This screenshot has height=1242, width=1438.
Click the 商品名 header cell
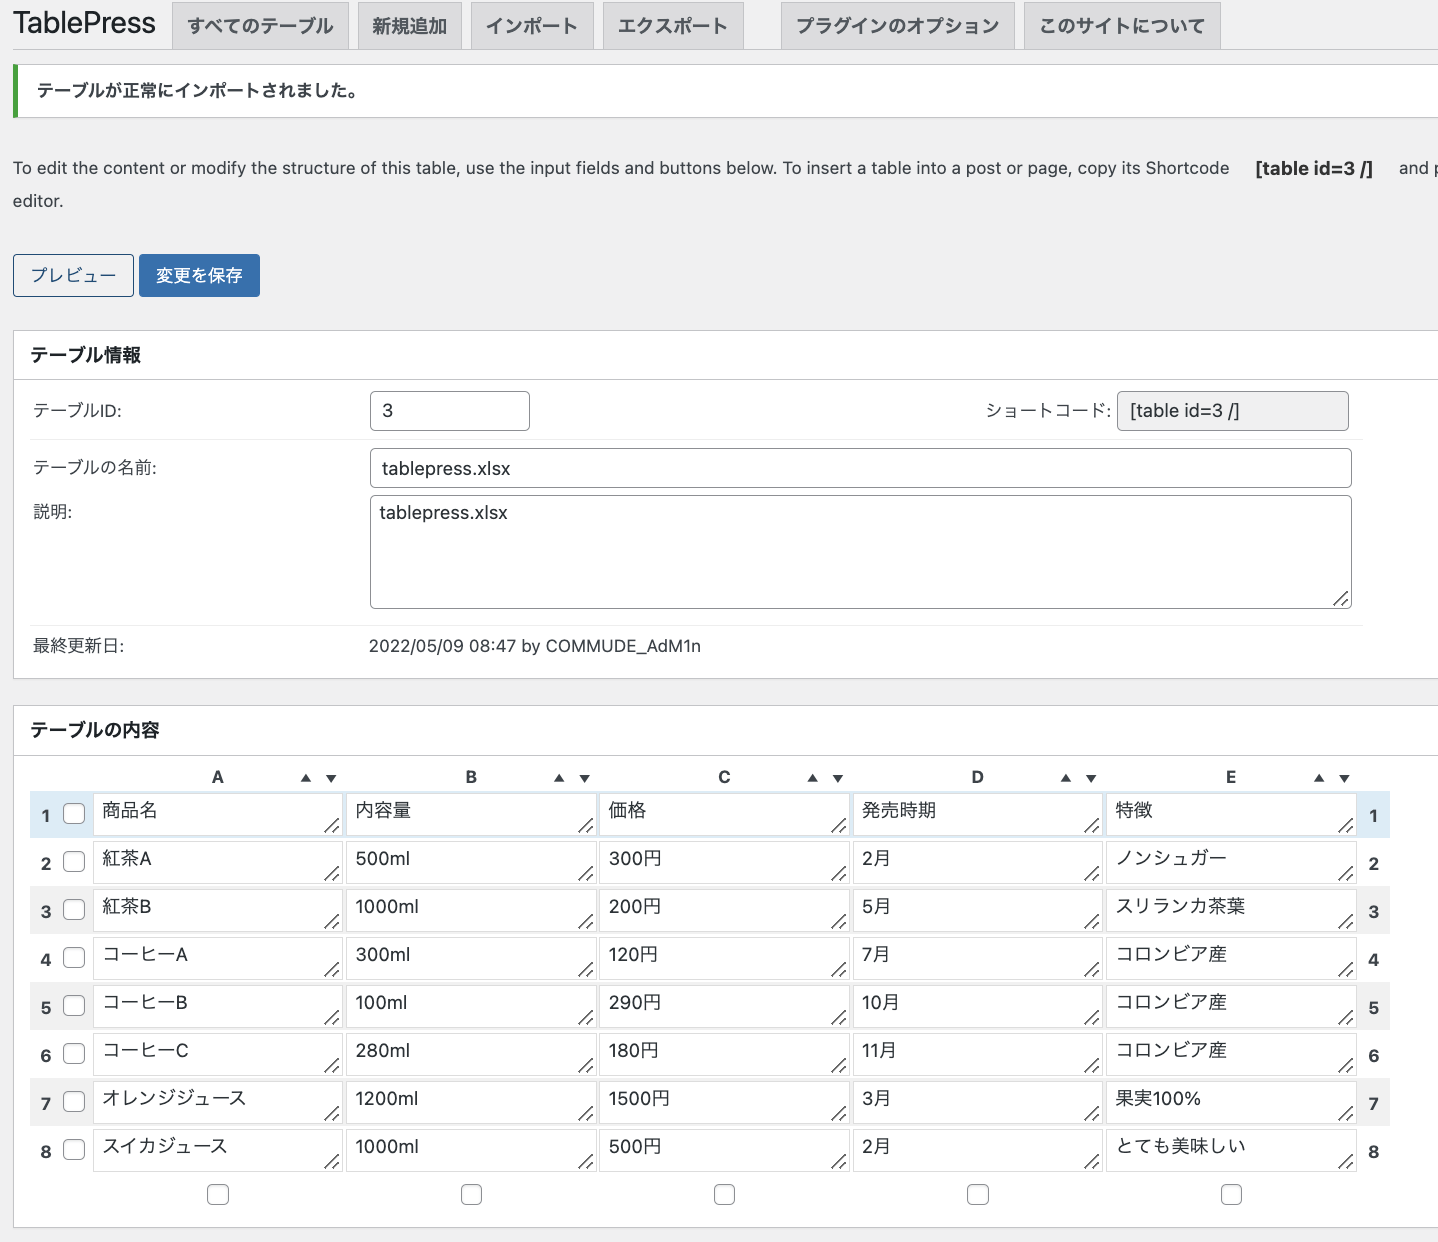pyautogui.click(x=217, y=814)
